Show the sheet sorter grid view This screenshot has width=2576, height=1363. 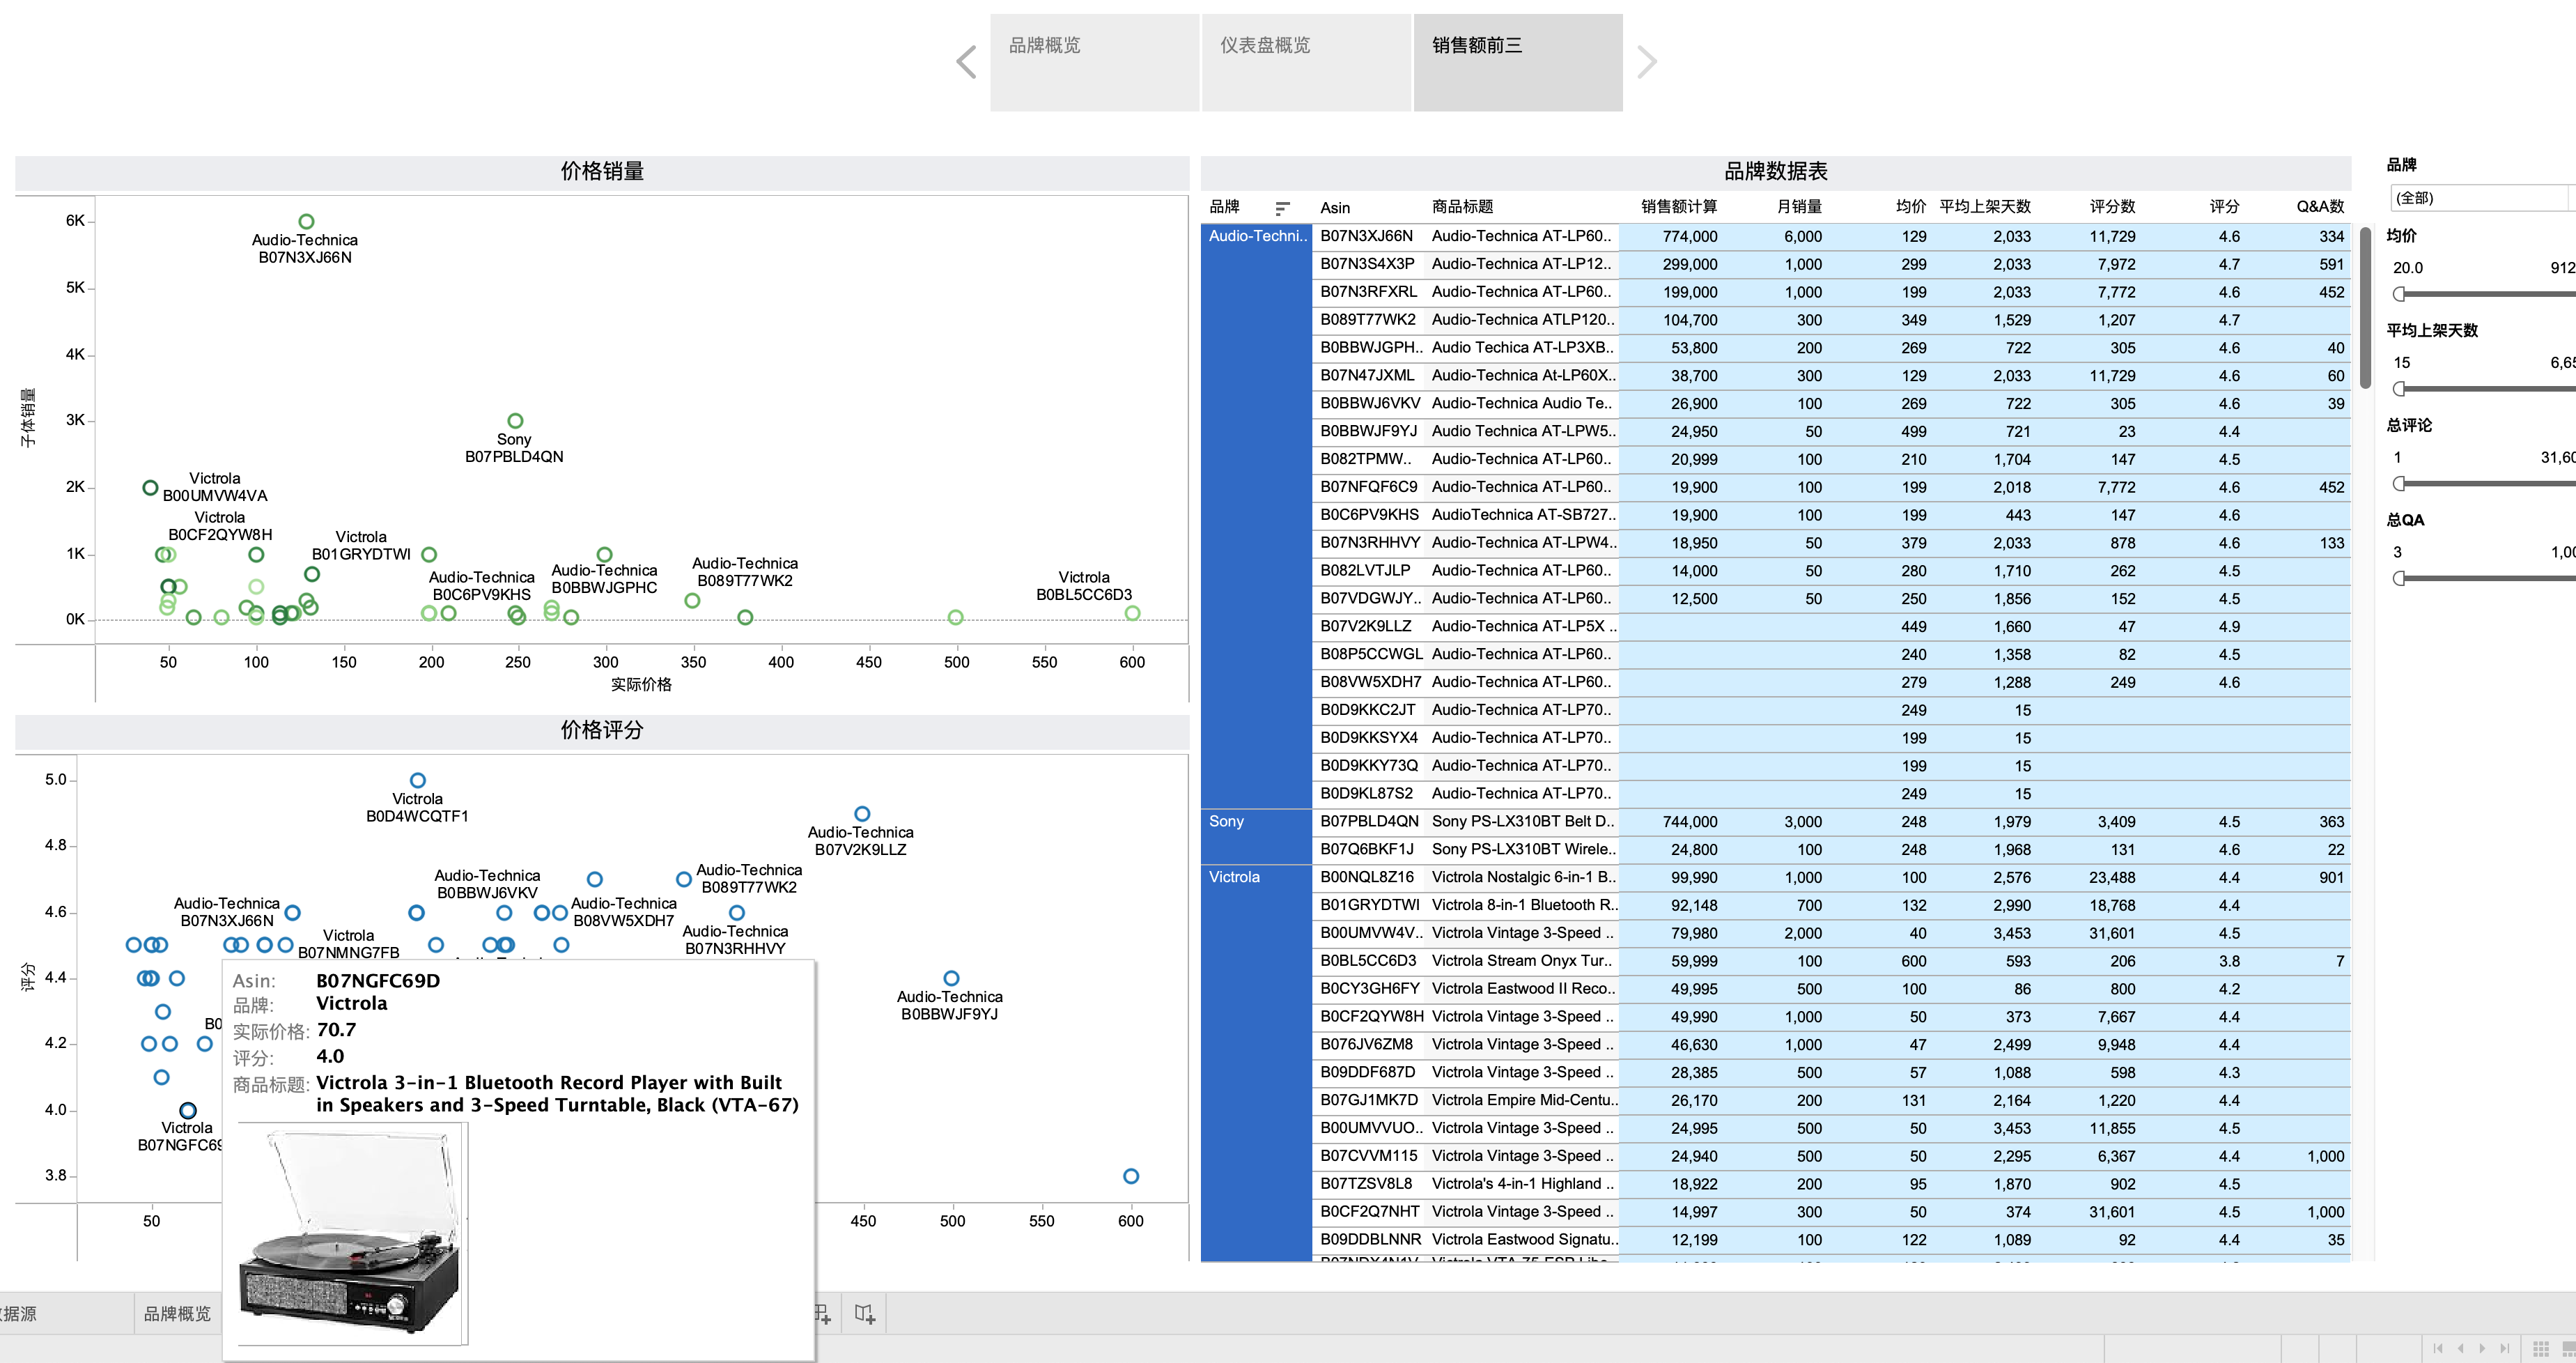(2541, 1348)
